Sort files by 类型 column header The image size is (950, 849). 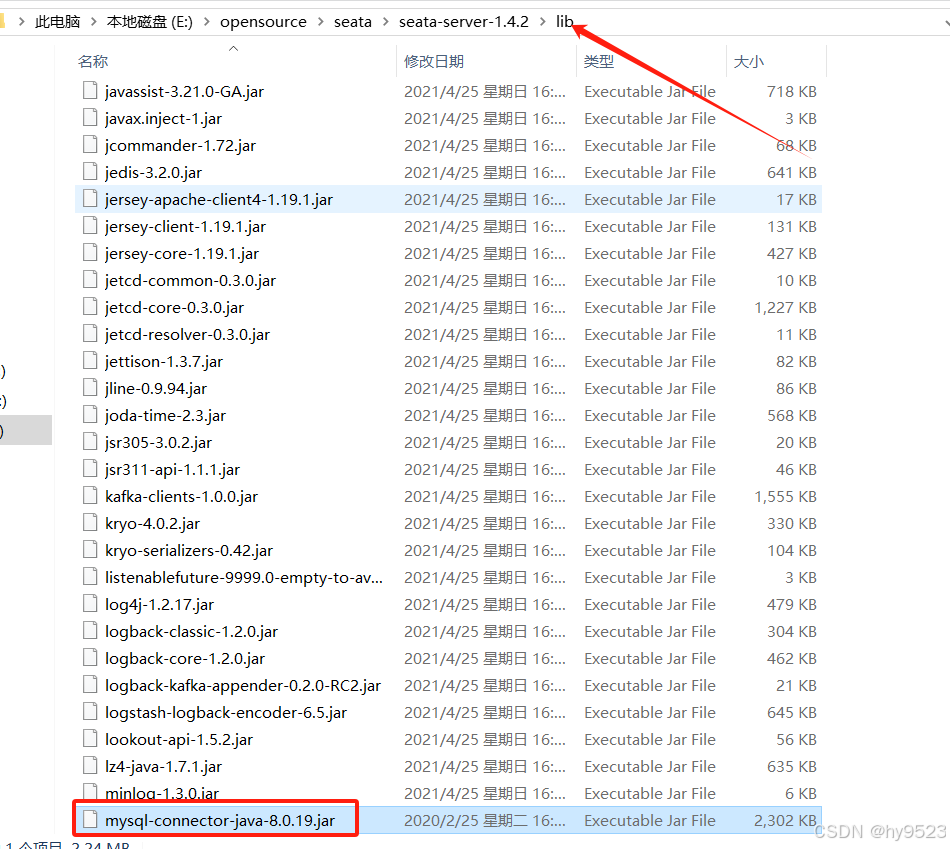(x=599, y=61)
